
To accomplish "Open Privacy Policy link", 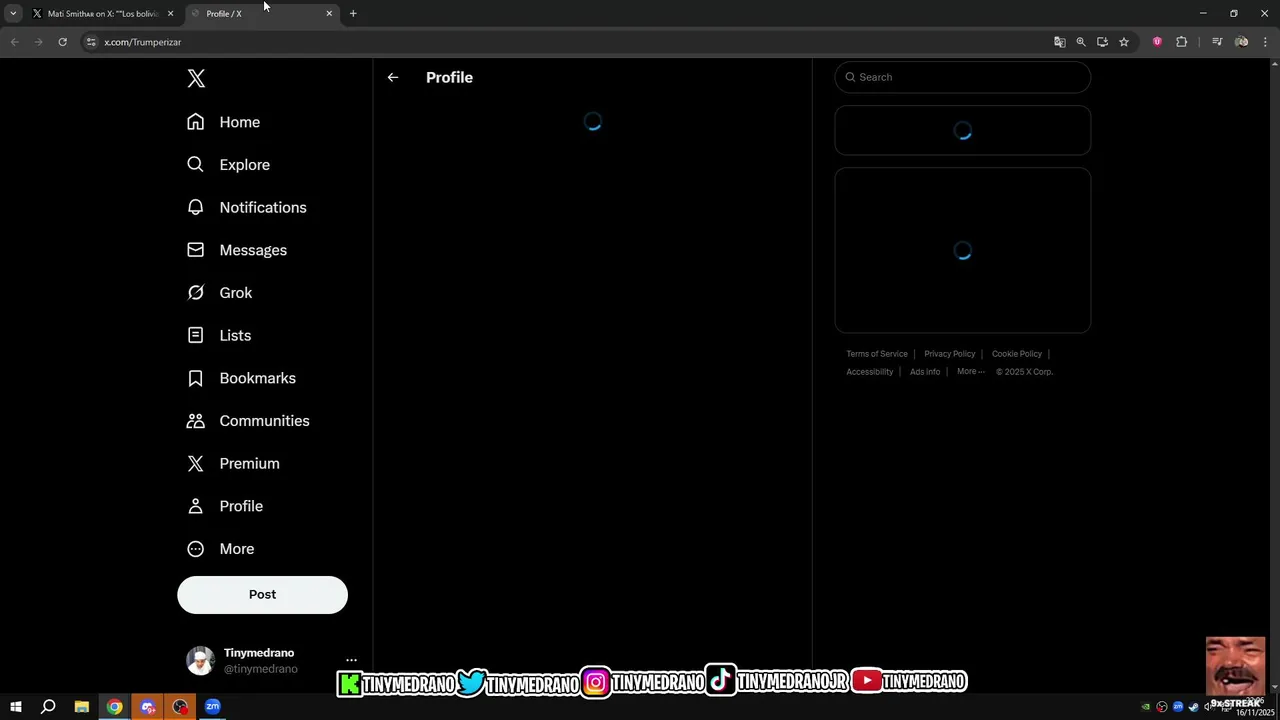I will point(949,354).
